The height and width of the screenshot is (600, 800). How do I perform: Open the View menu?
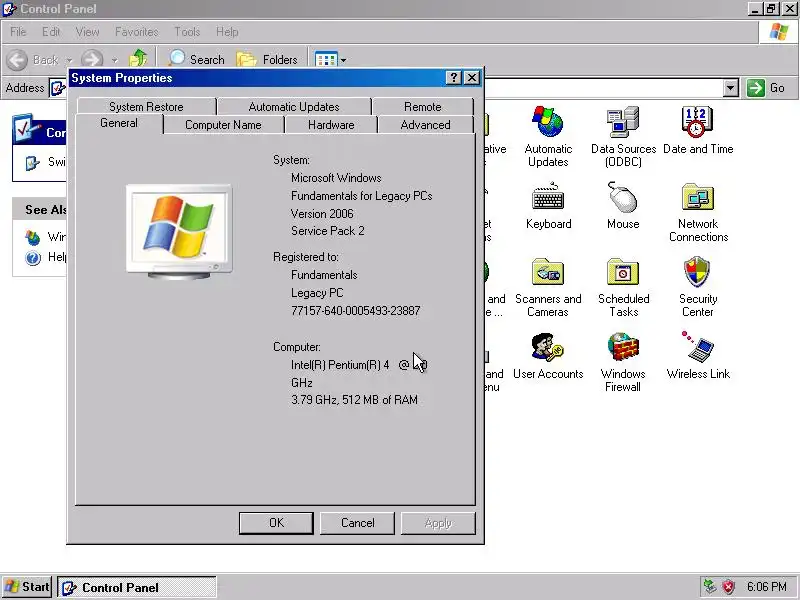pyautogui.click(x=87, y=32)
